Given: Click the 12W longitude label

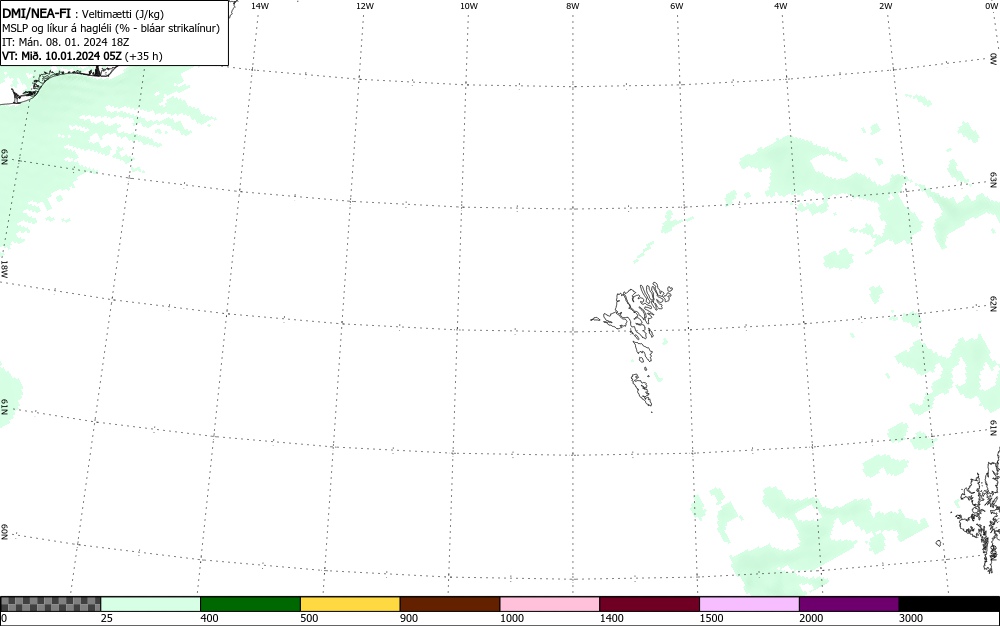Looking at the screenshot, I should pyautogui.click(x=365, y=6).
